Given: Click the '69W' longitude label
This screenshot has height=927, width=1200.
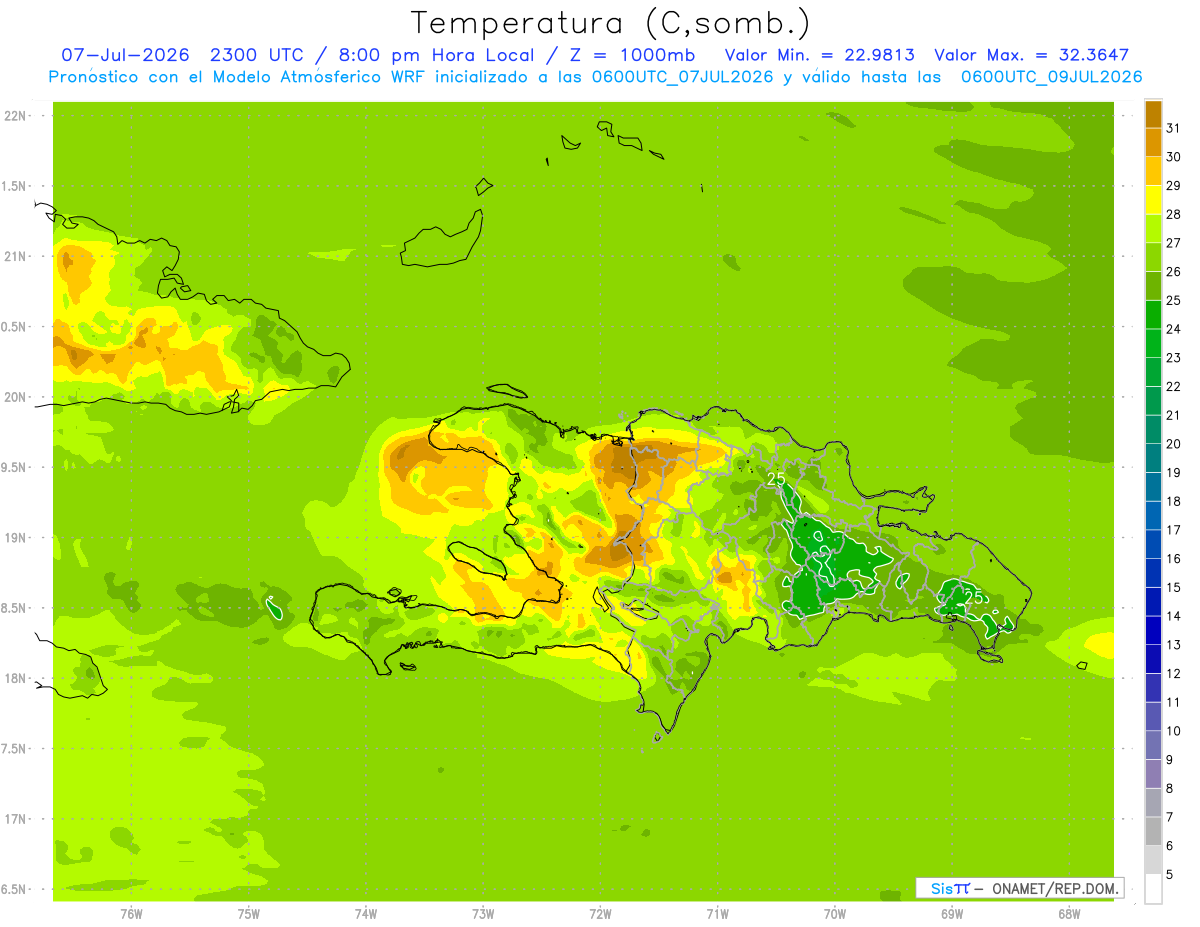Looking at the screenshot, I should point(952,913).
